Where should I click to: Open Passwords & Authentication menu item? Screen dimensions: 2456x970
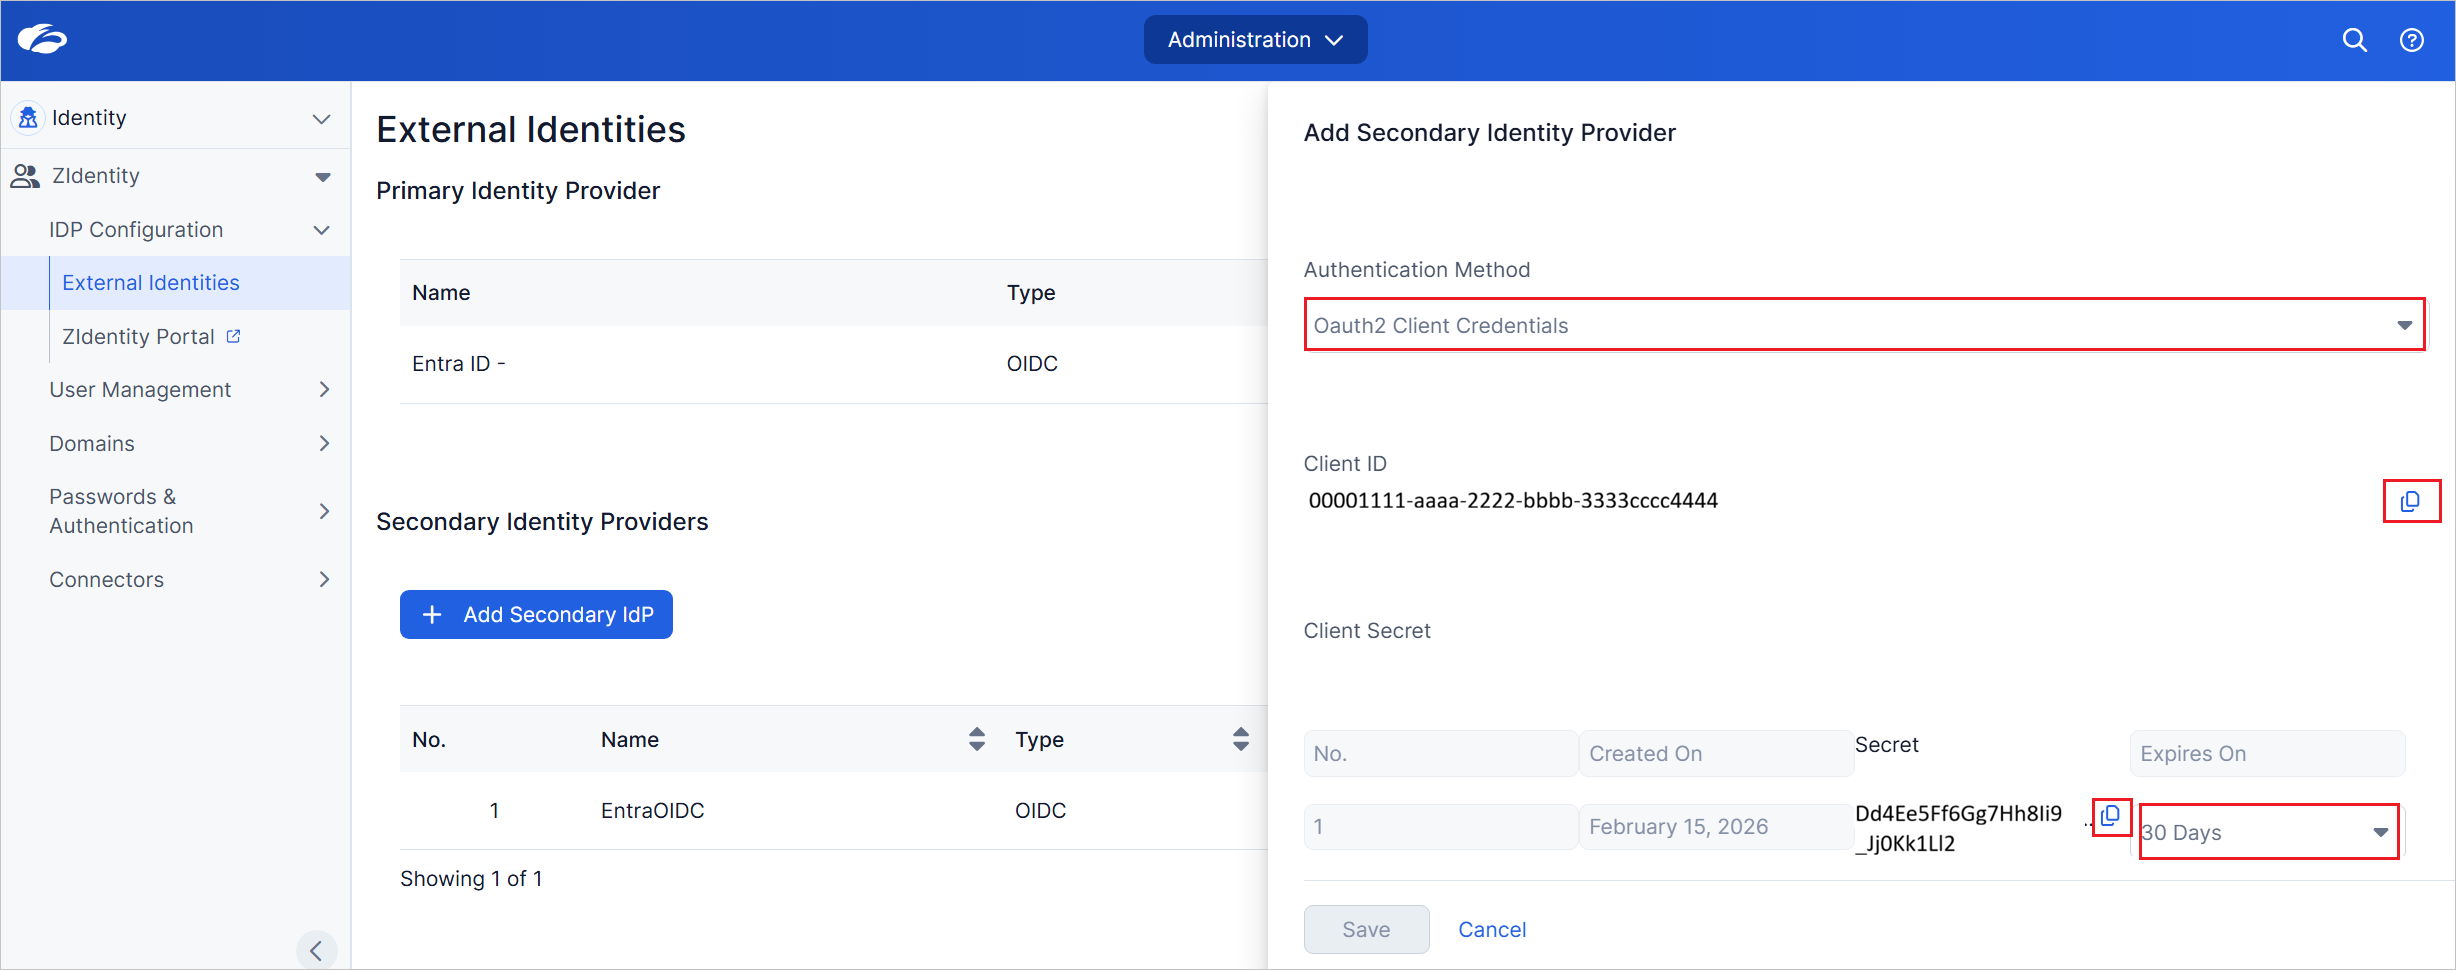(121, 511)
